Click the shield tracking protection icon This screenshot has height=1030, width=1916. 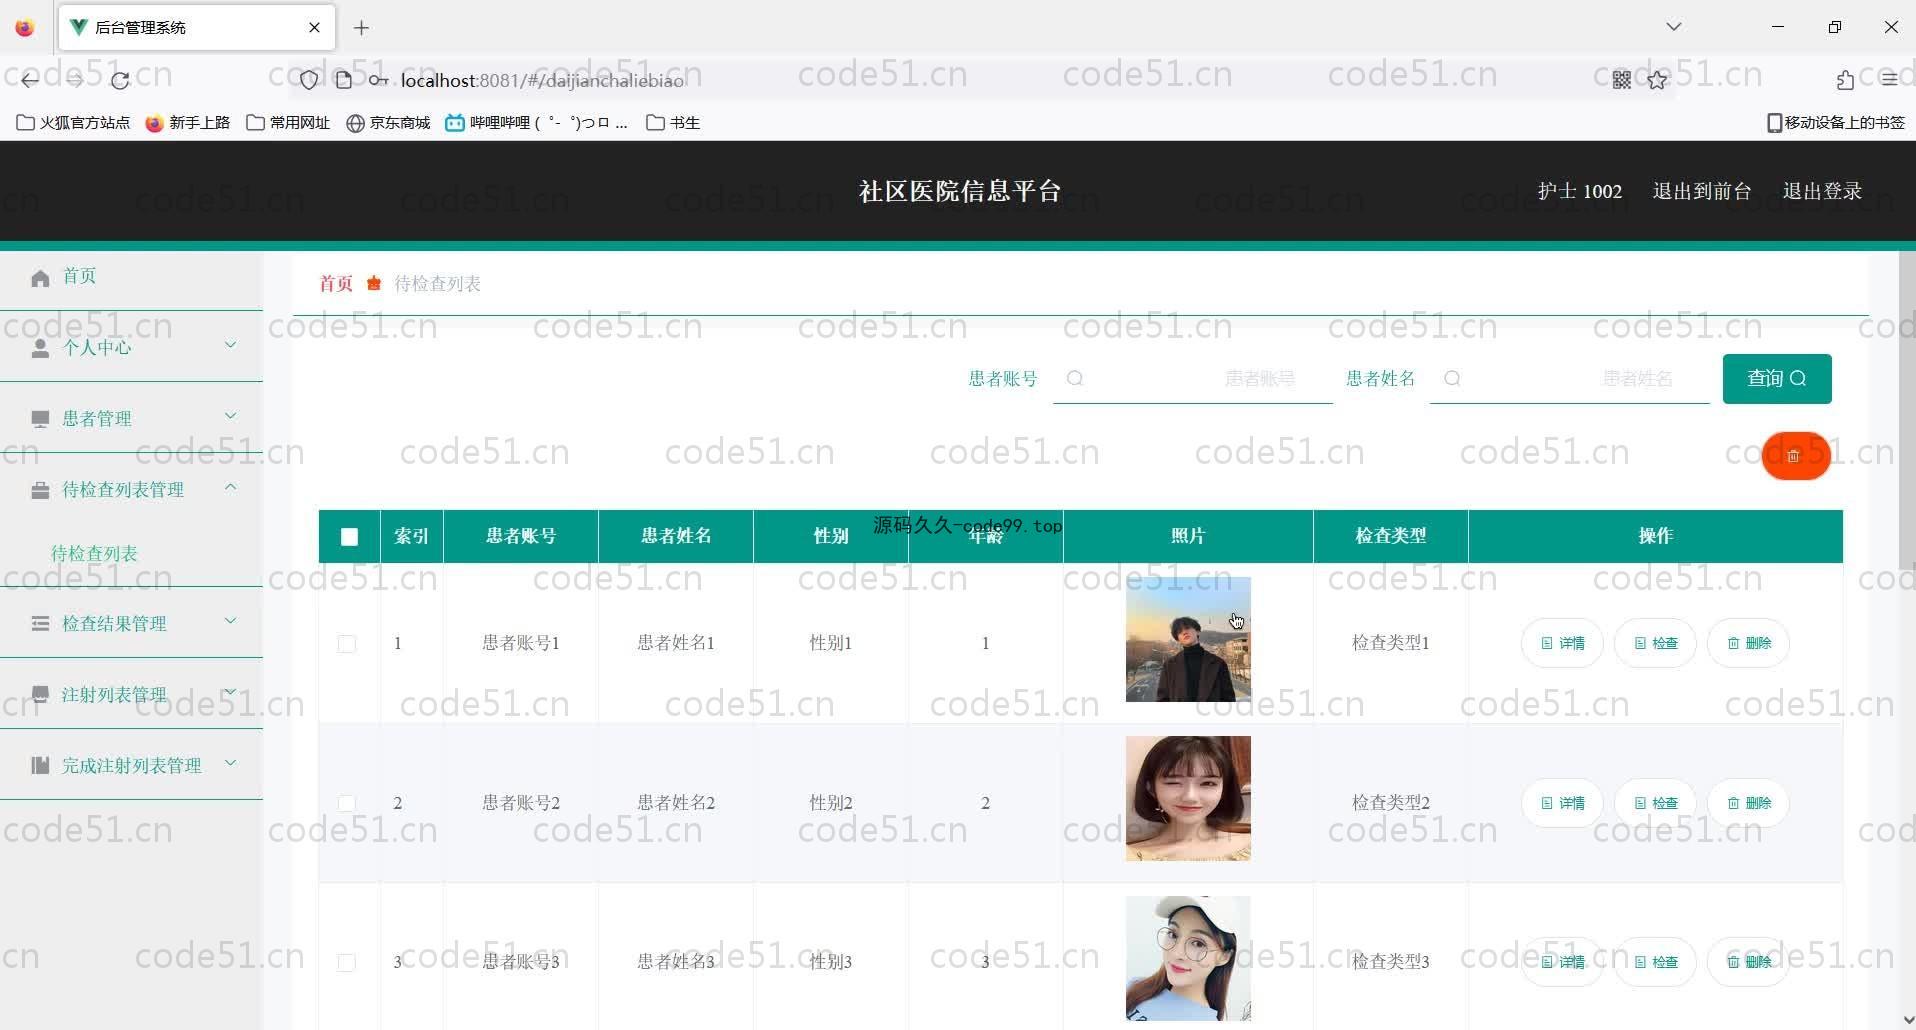click(309, 80)
